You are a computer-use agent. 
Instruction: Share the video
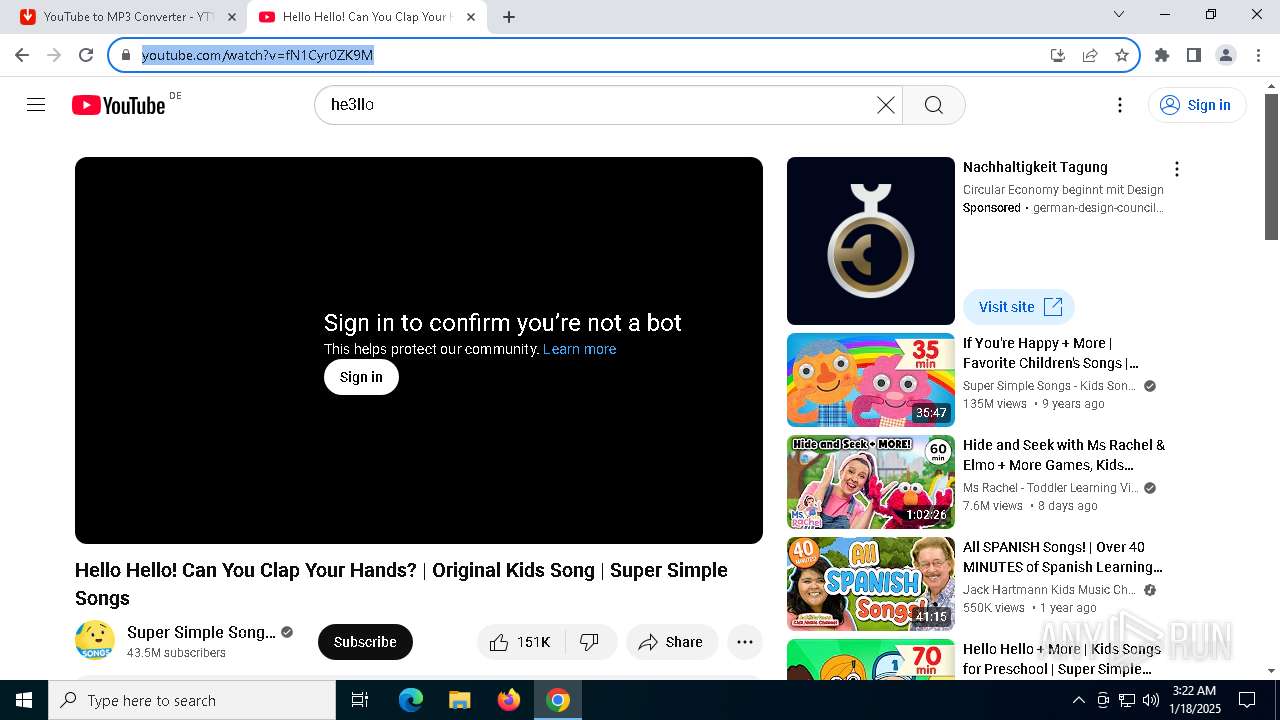672,642
